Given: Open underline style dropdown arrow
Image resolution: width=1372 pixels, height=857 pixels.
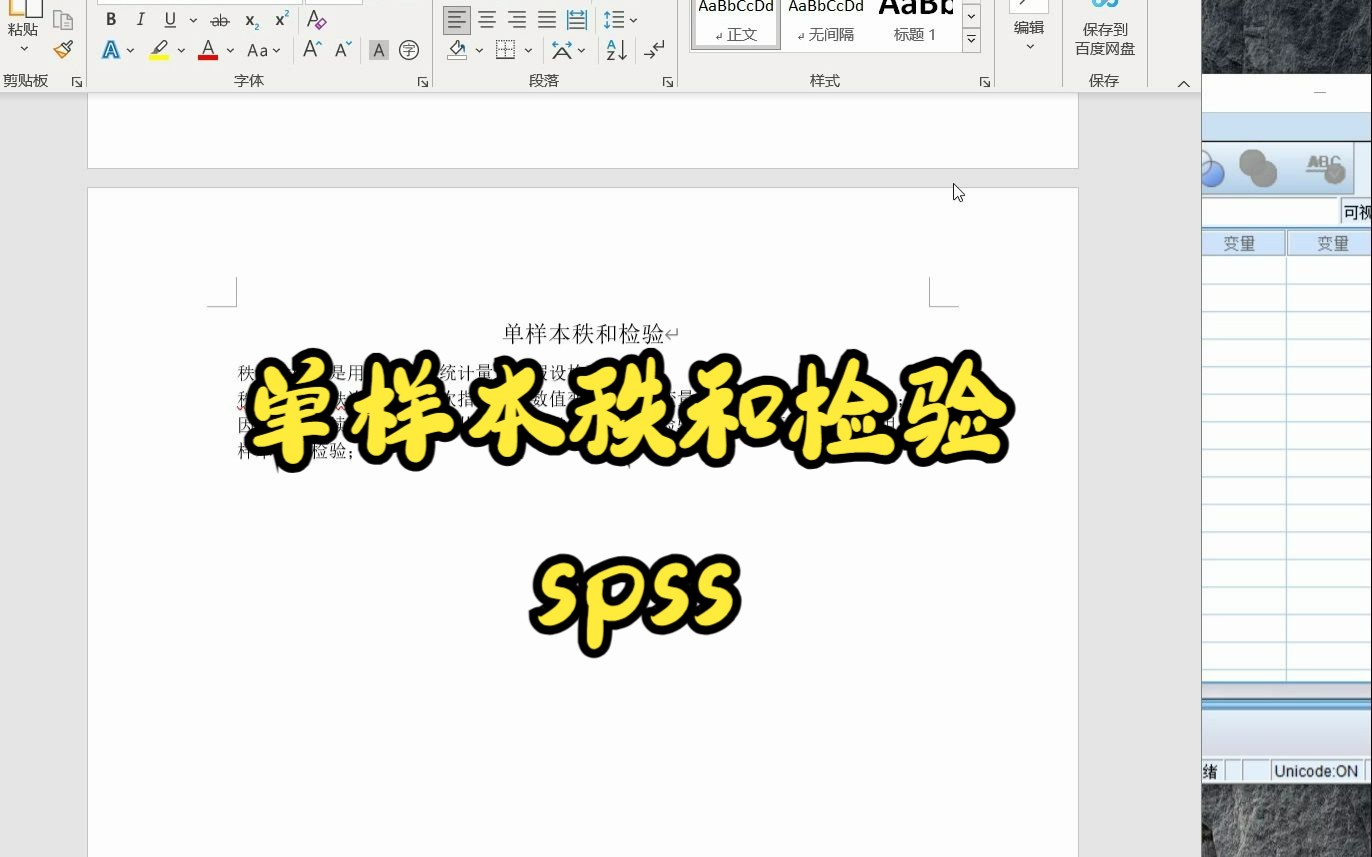Looking at the screenshot, I should [192, 20].
